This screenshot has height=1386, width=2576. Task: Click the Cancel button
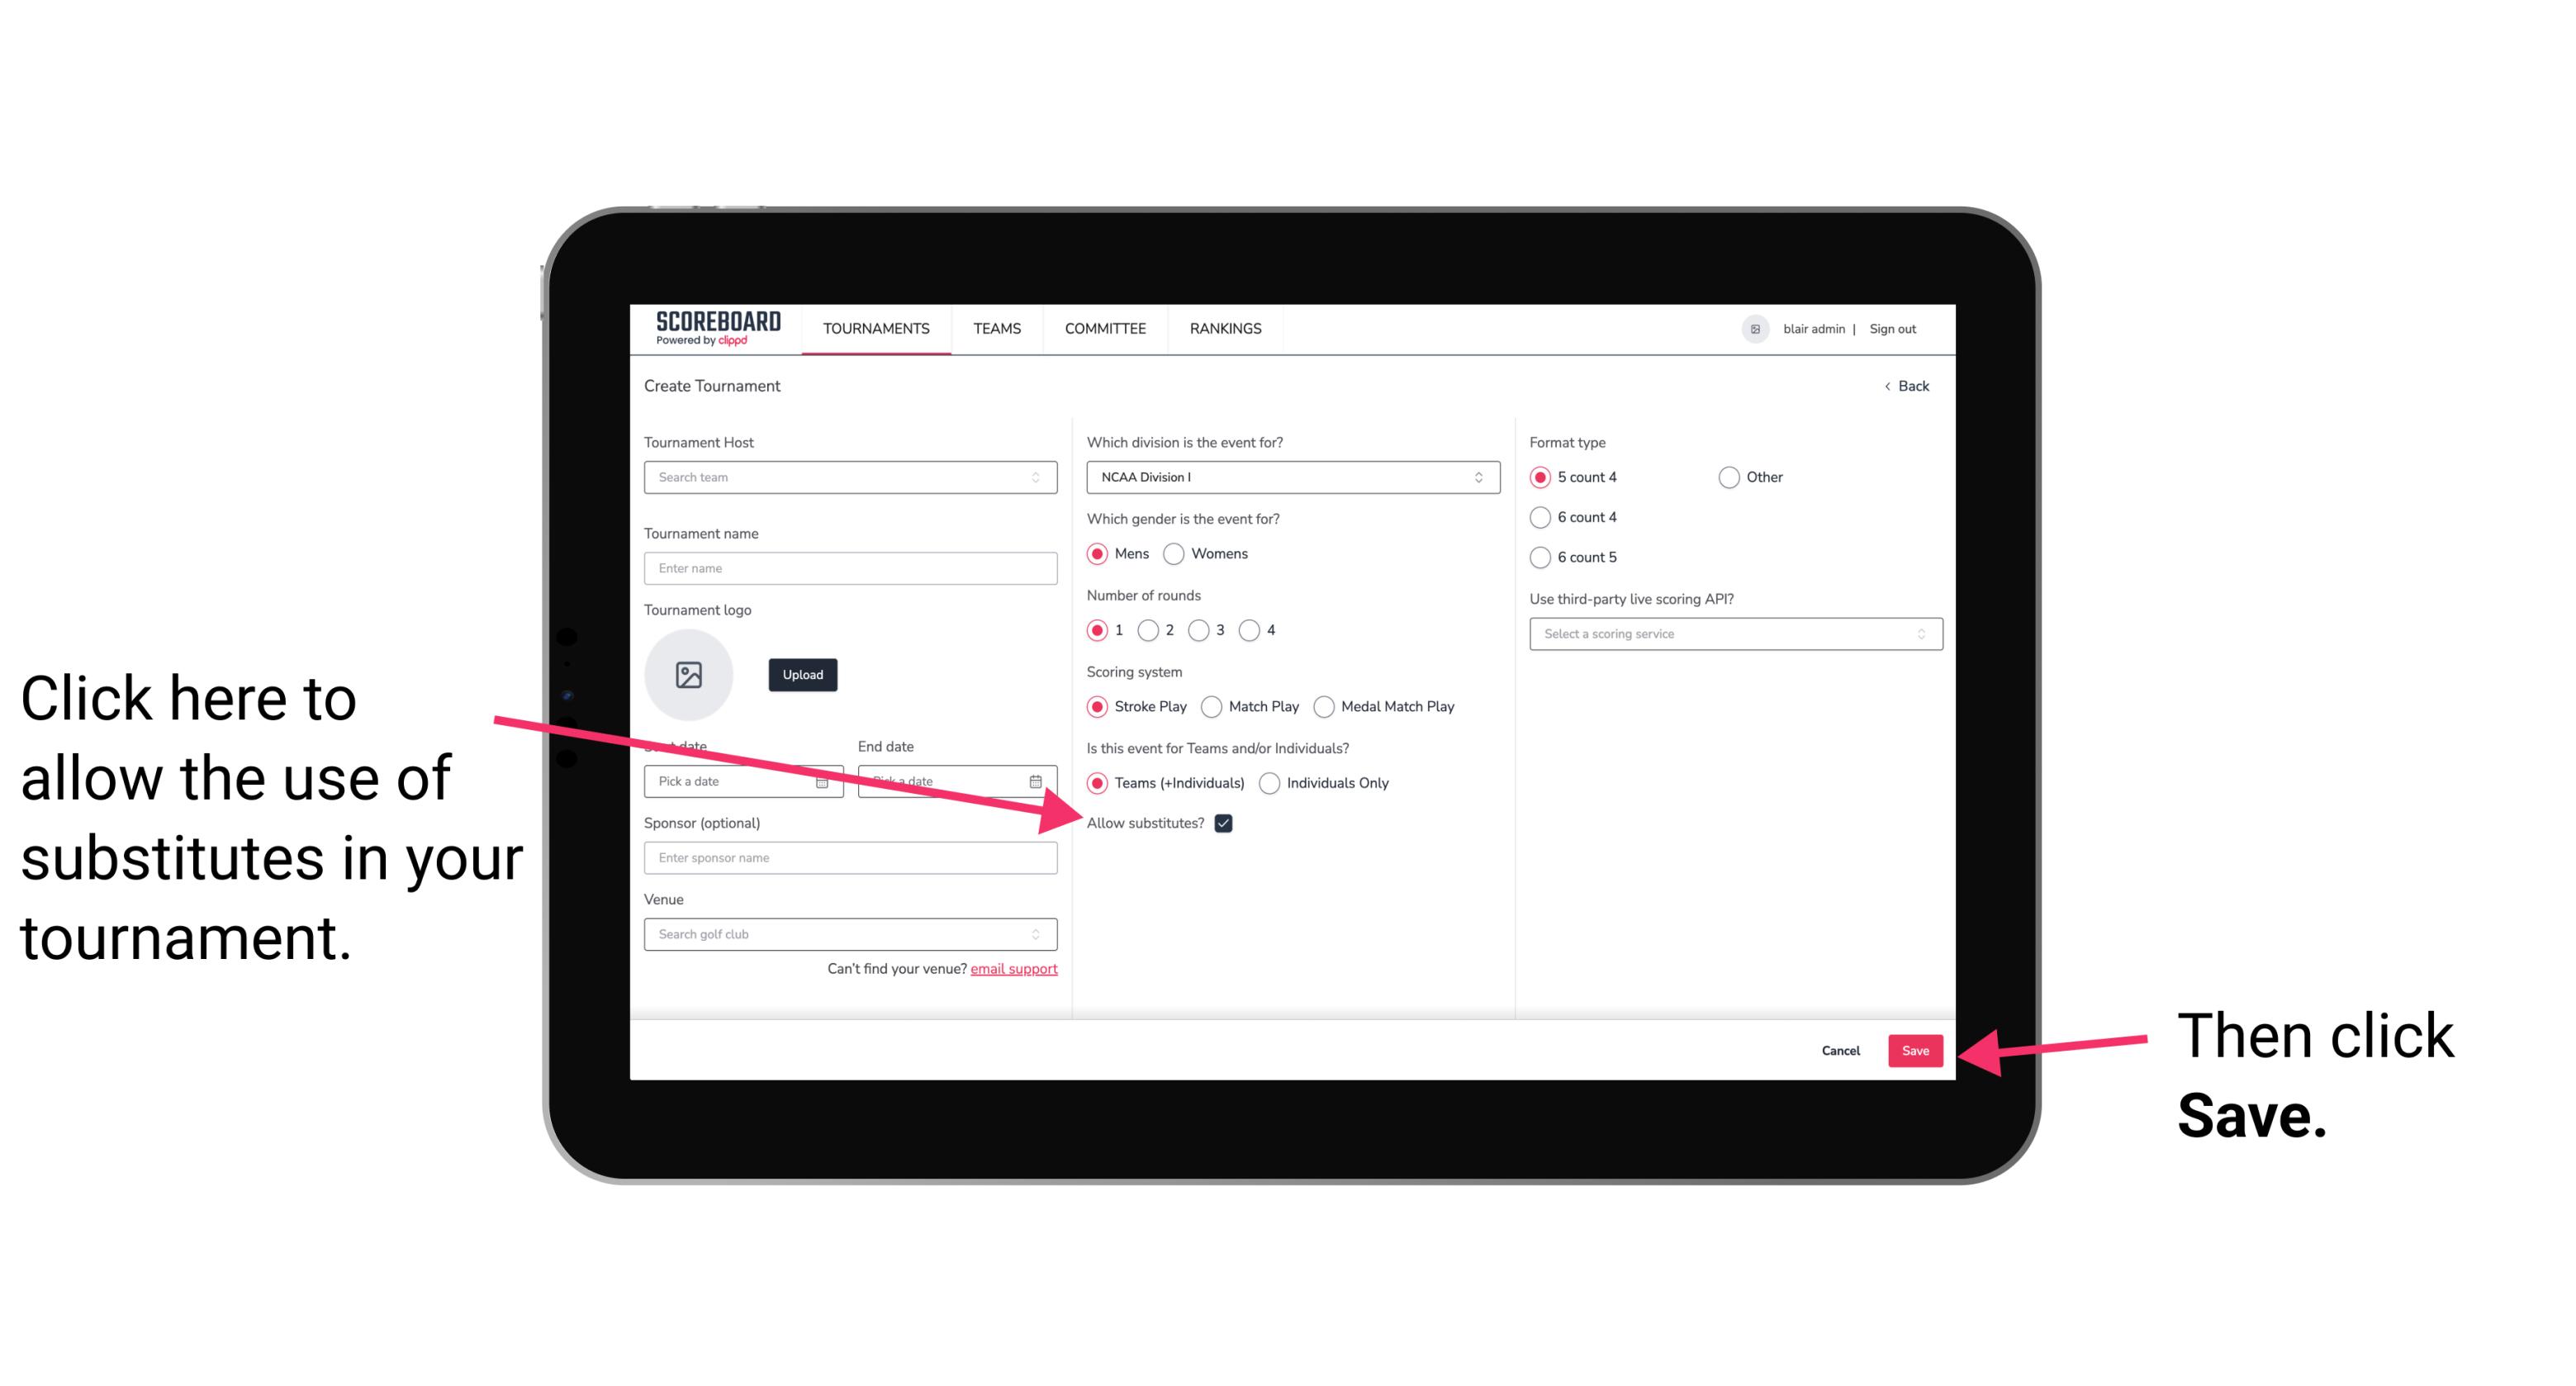click(1843, 1048)
